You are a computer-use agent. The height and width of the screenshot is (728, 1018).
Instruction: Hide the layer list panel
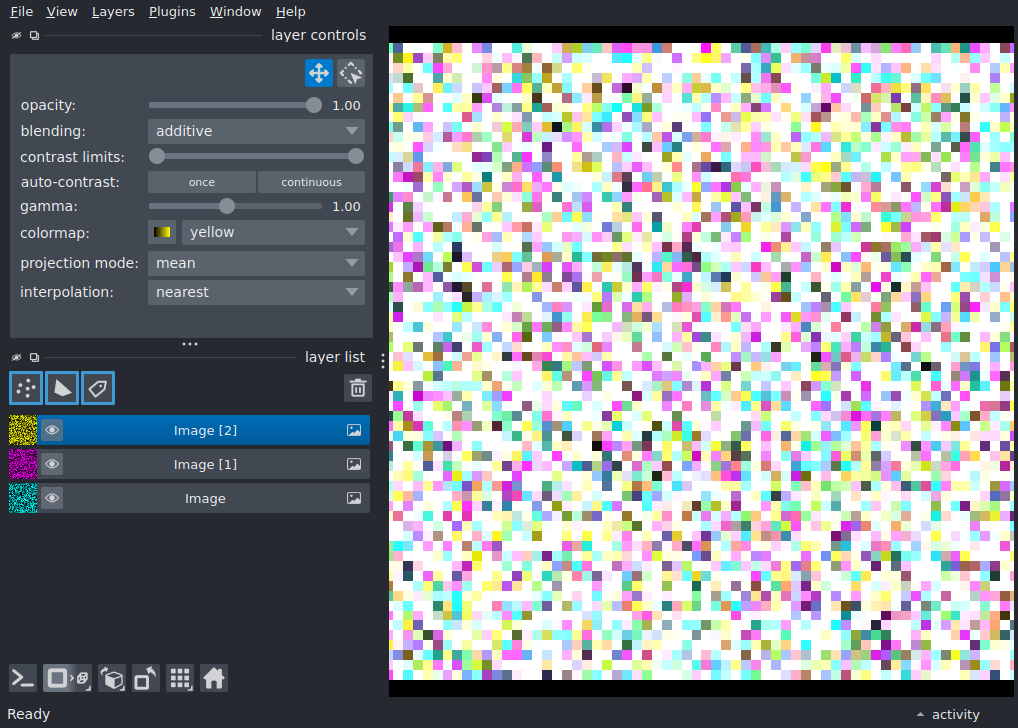(16, 357)
